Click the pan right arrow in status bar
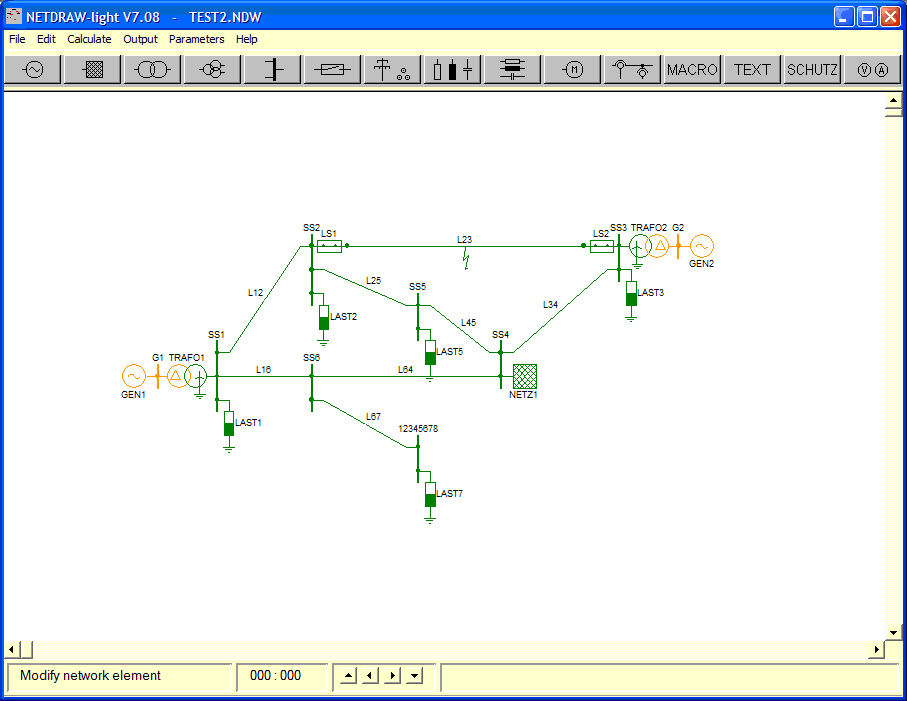 click(x=393, y=676)
